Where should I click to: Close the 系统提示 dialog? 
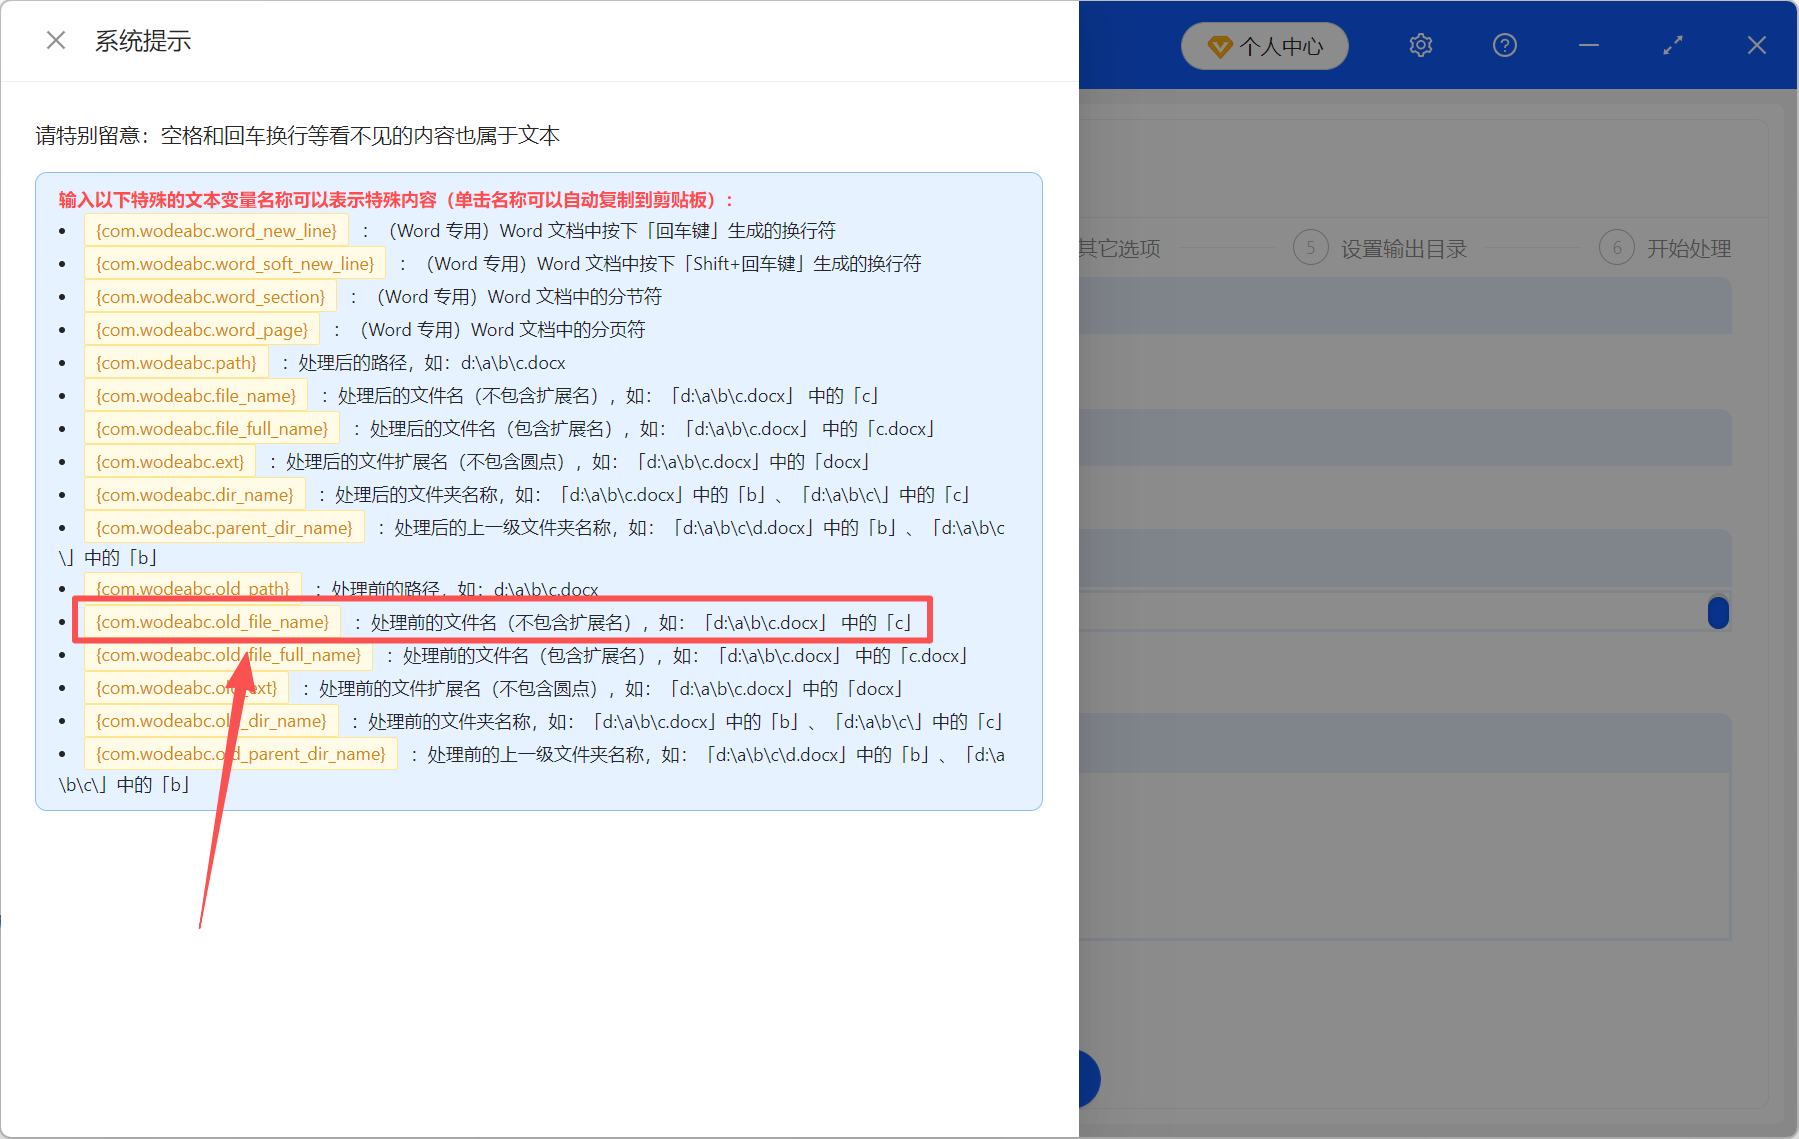click(55, 39)
